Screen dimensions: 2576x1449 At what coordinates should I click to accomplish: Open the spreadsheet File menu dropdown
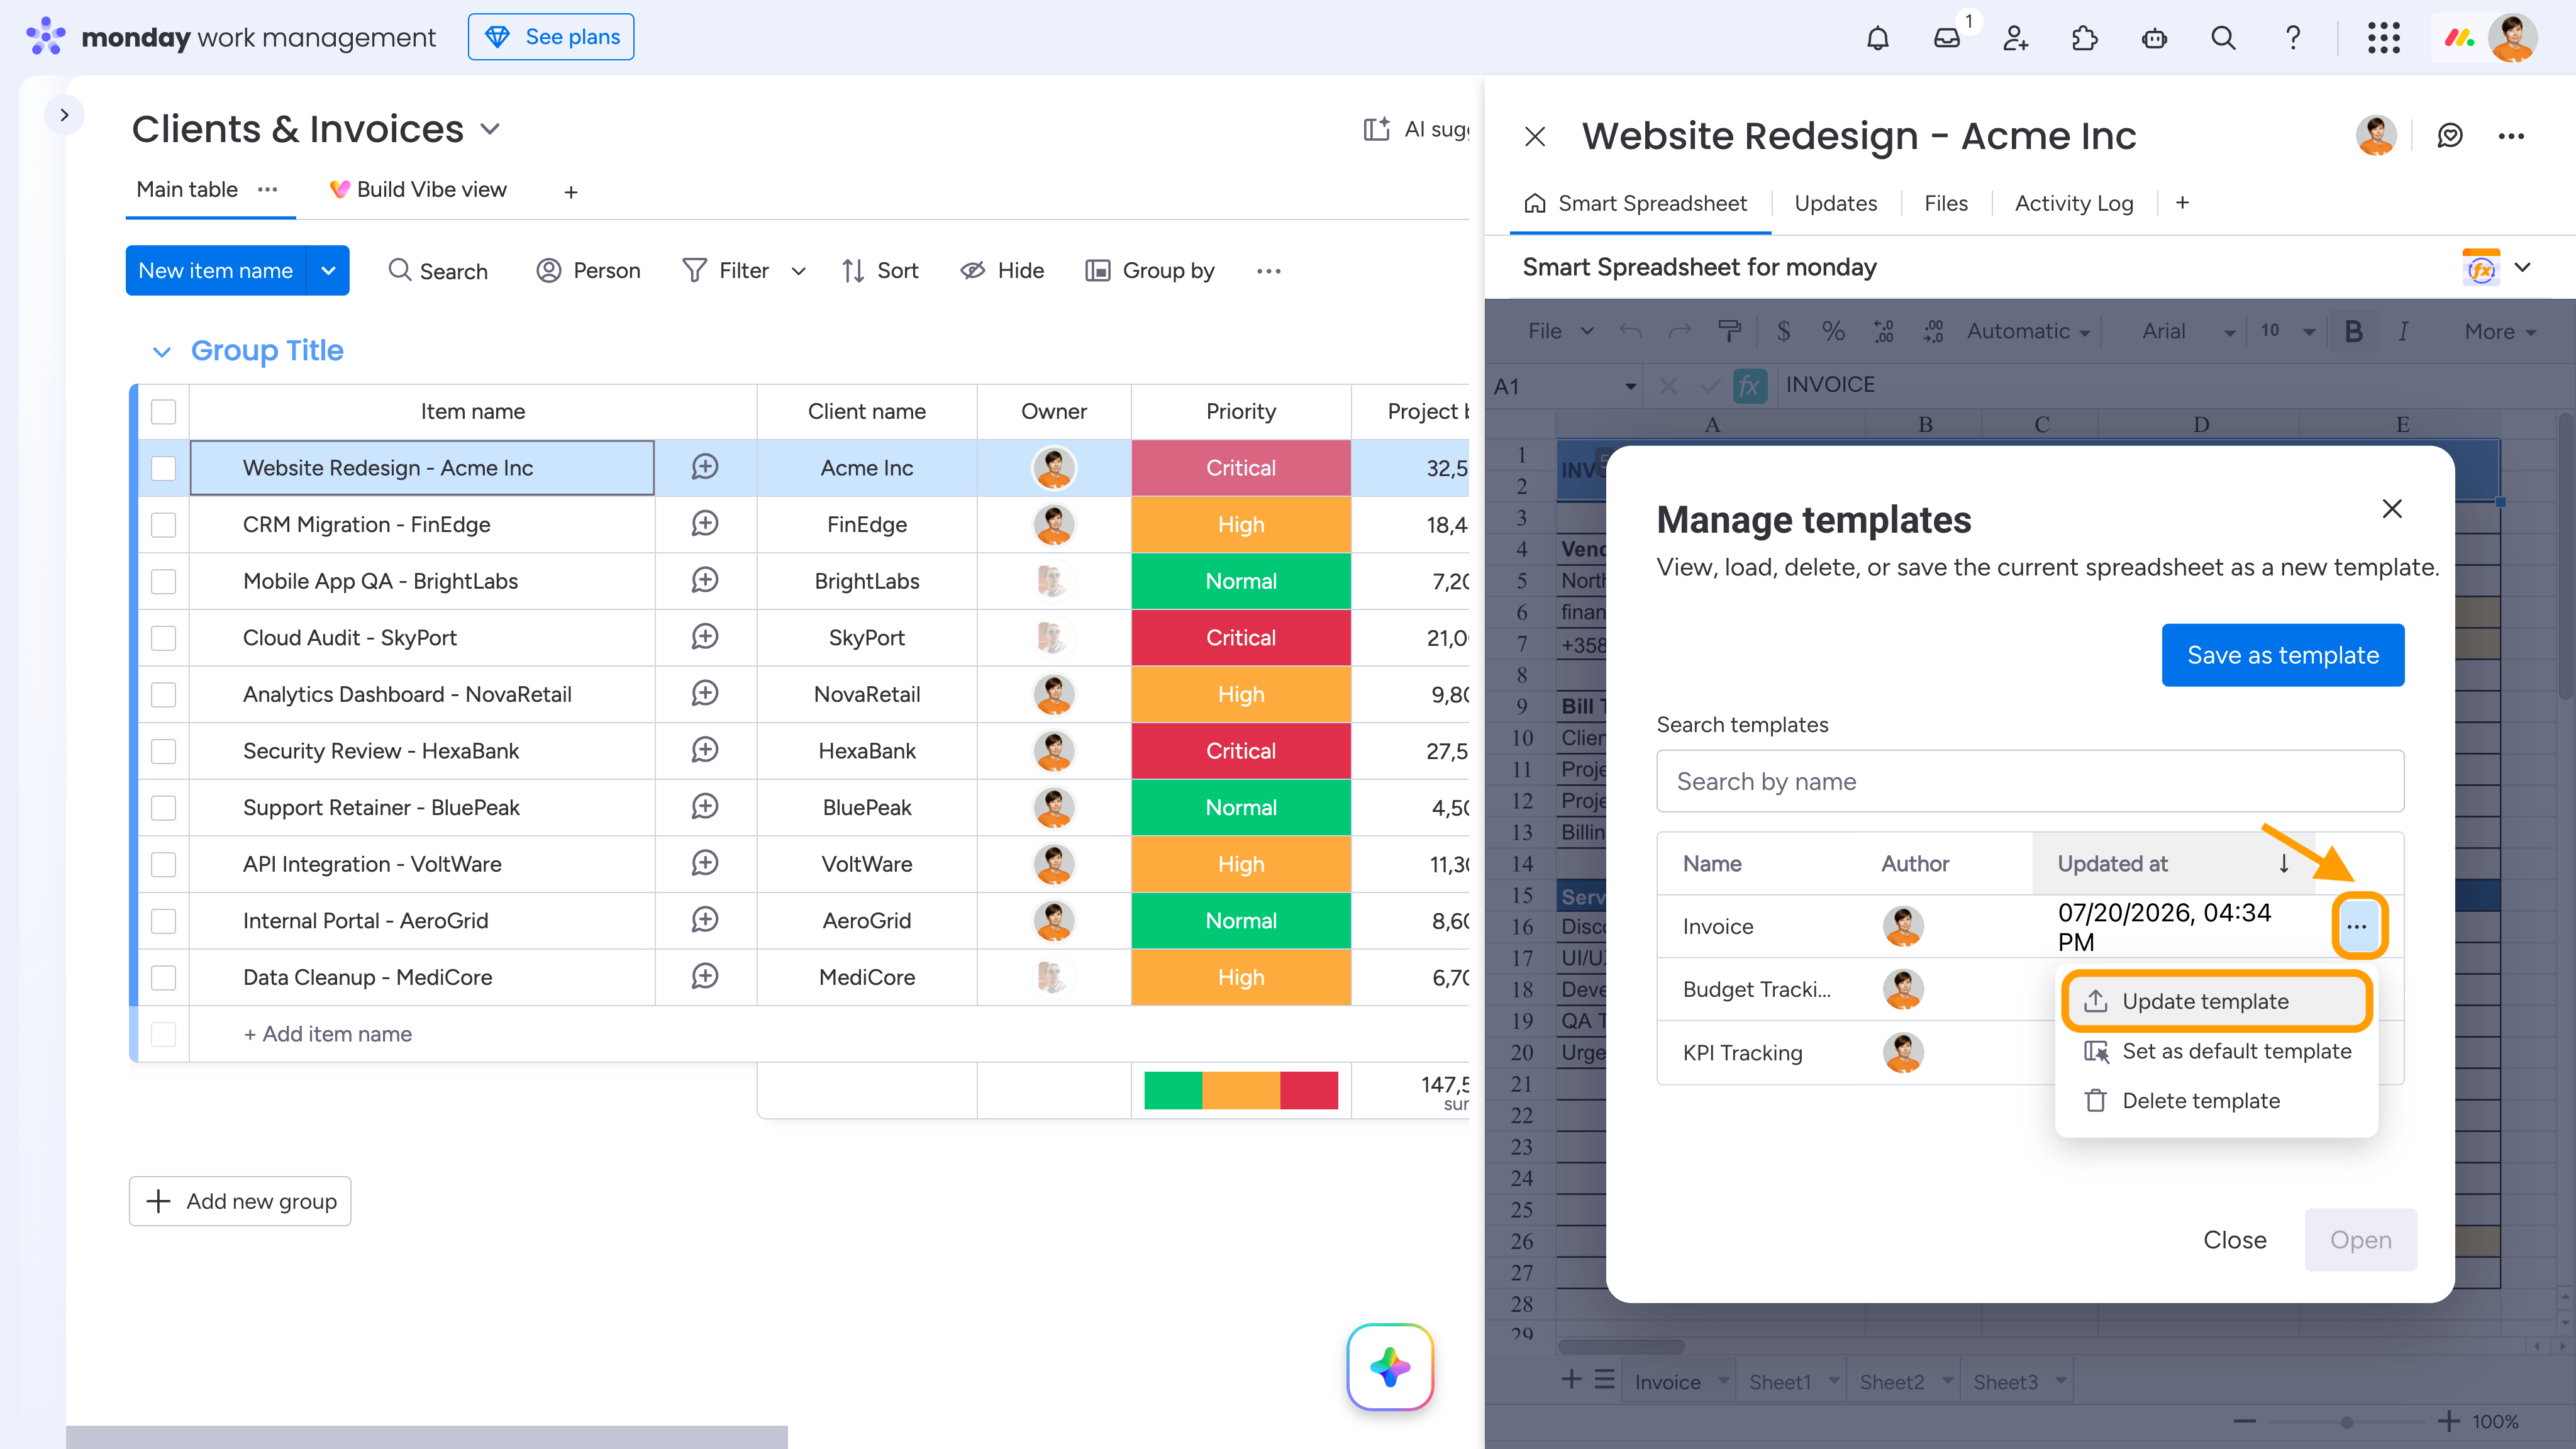coord(1560,331)
